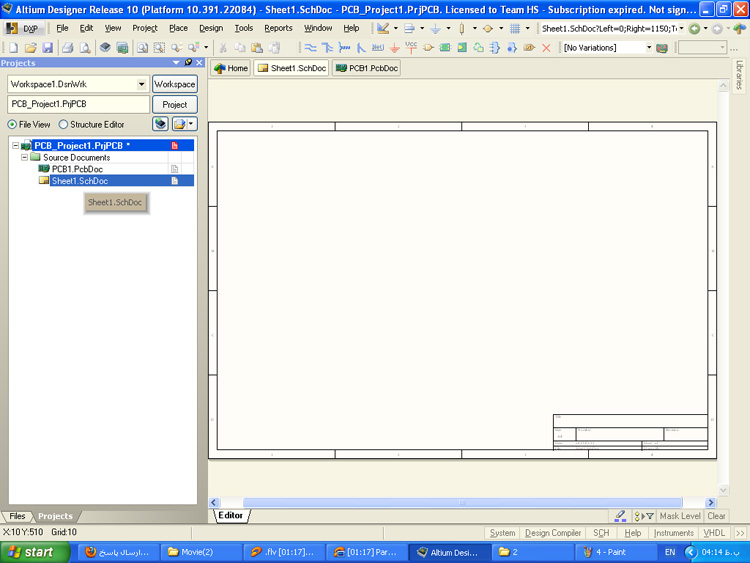
Task: Click the Print toolbar icon
Action: (69, 48)
